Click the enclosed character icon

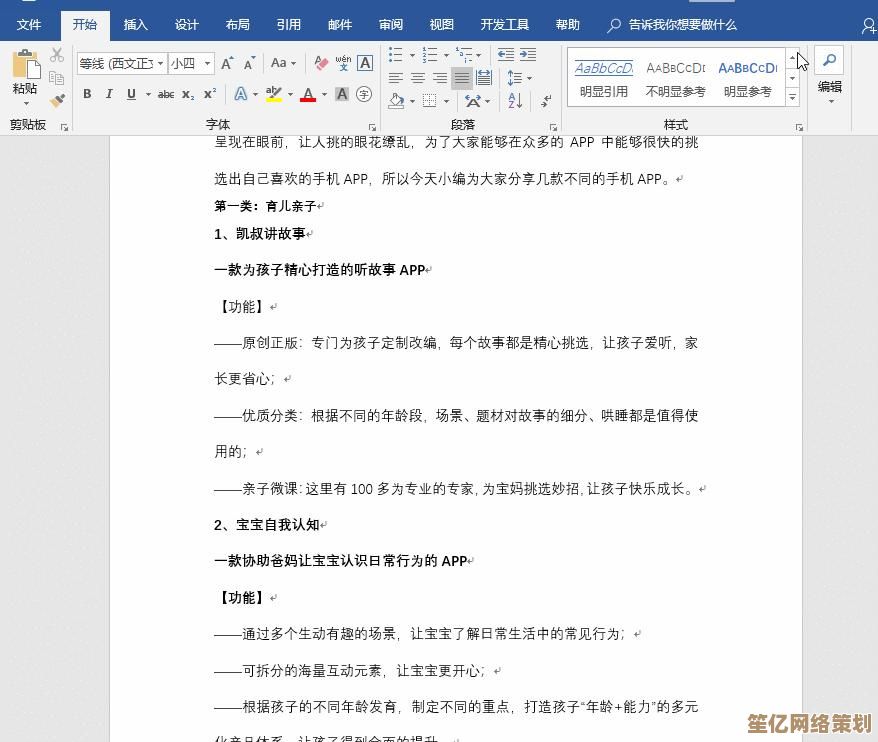point(364,94)
